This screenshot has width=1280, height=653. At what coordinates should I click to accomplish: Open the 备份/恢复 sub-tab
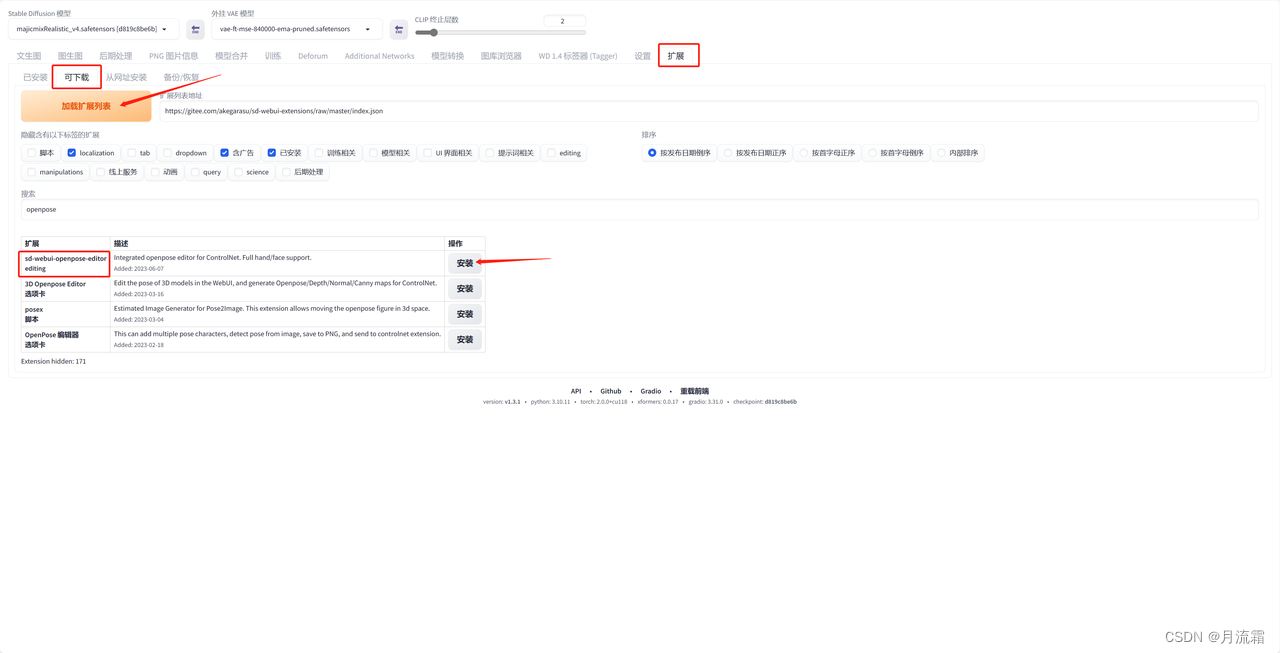(x=181, y=77)
